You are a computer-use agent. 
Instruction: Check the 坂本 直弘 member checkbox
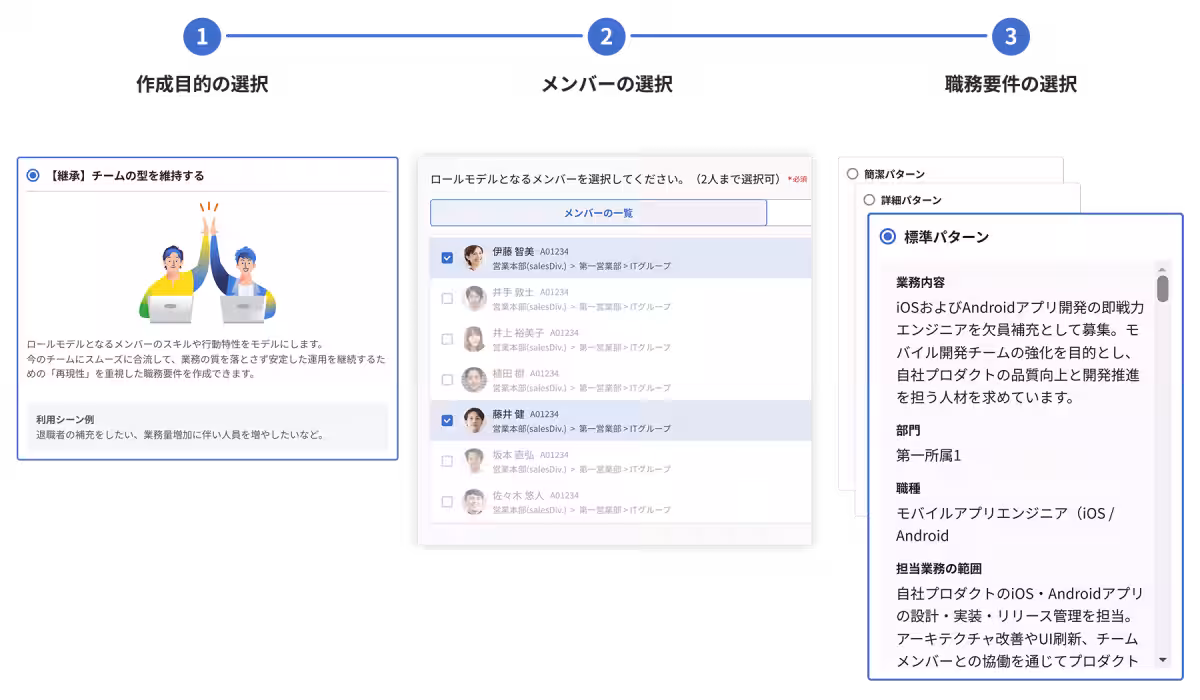(x=447, y=461)
